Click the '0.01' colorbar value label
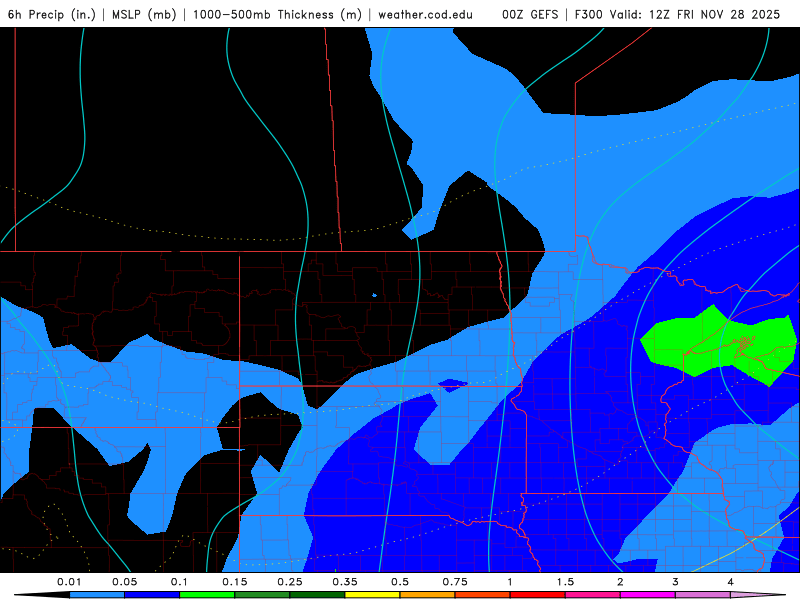 click(x=69, y=582)
